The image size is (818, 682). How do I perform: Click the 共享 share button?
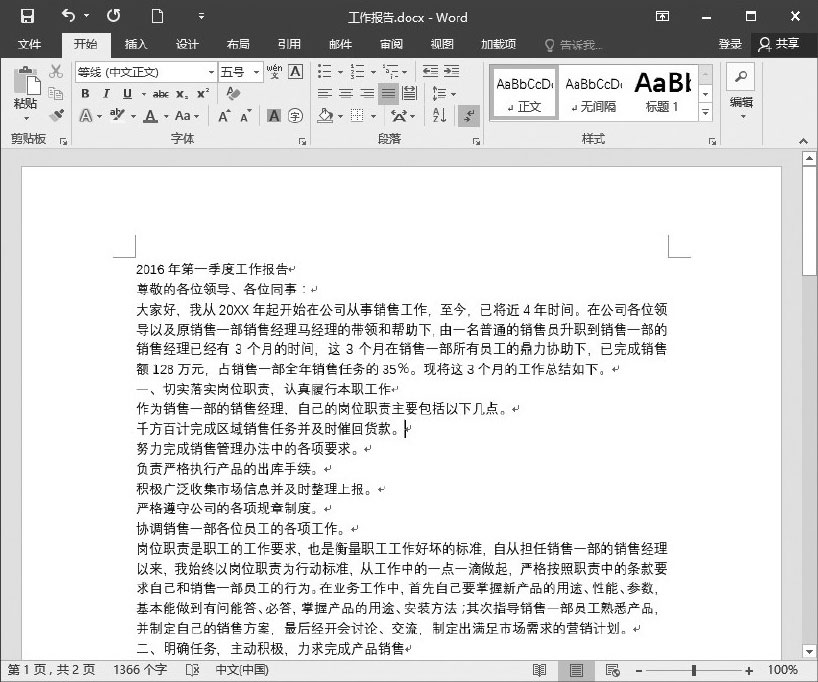click(779, 44)
